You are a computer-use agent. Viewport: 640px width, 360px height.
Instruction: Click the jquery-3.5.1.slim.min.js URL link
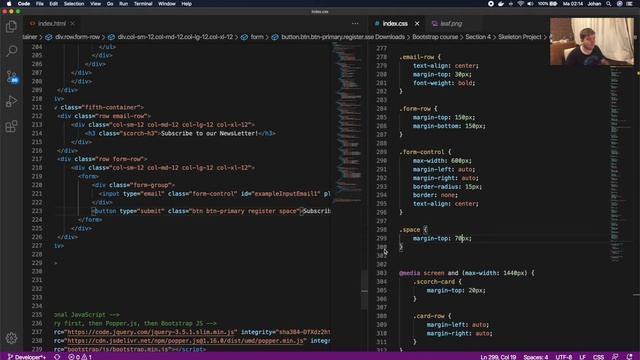[151, 332]
